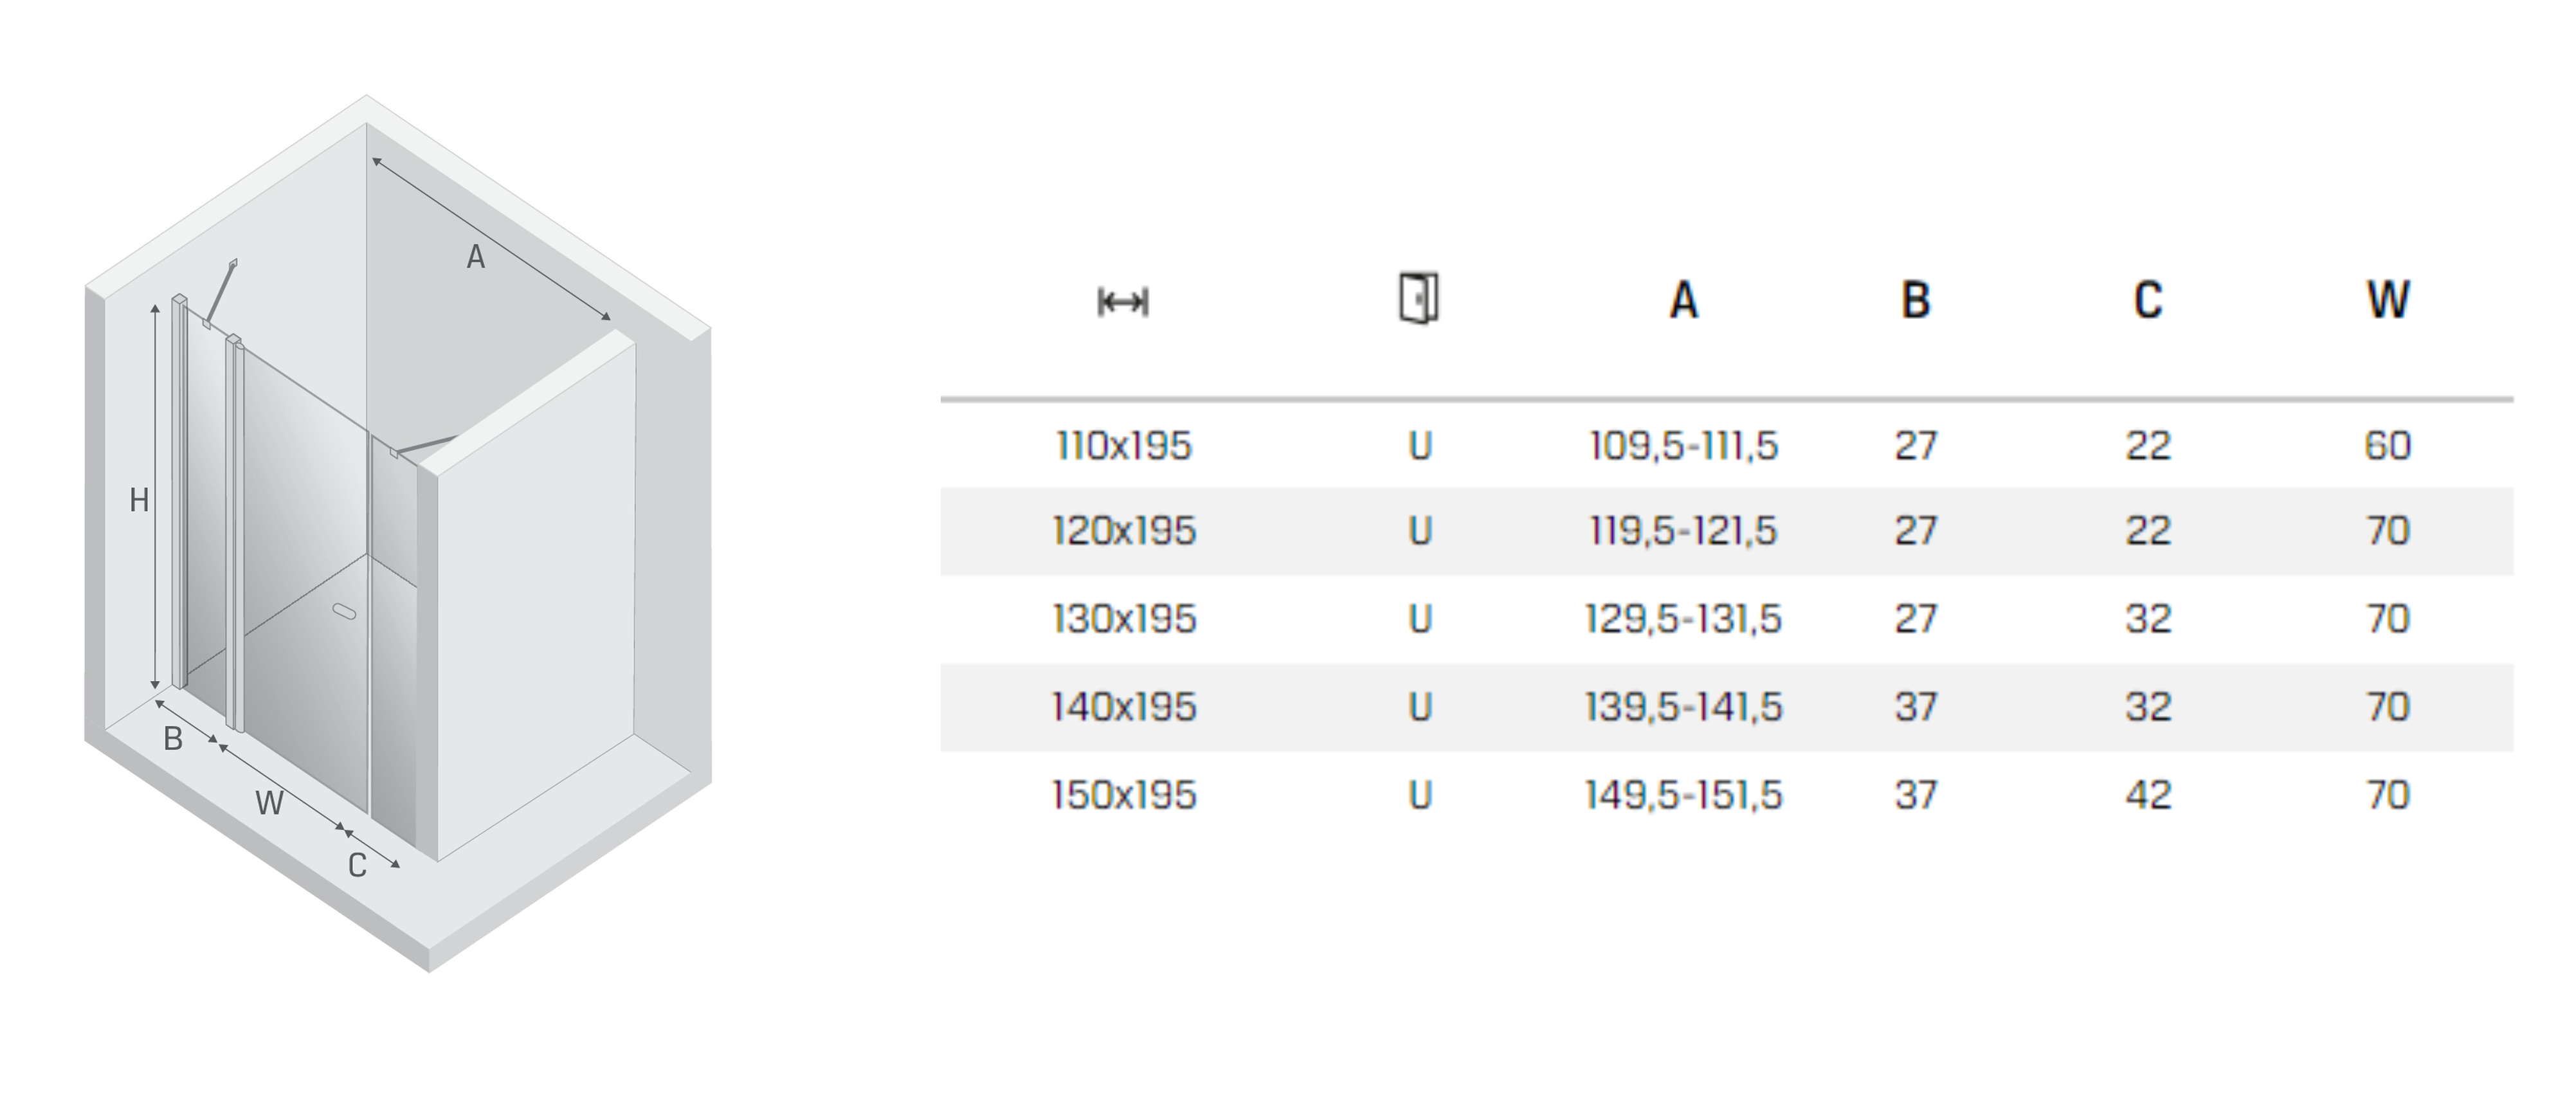Select column header B
This screenshot has height=1108, width=2576.
(x=1916, y=300)
